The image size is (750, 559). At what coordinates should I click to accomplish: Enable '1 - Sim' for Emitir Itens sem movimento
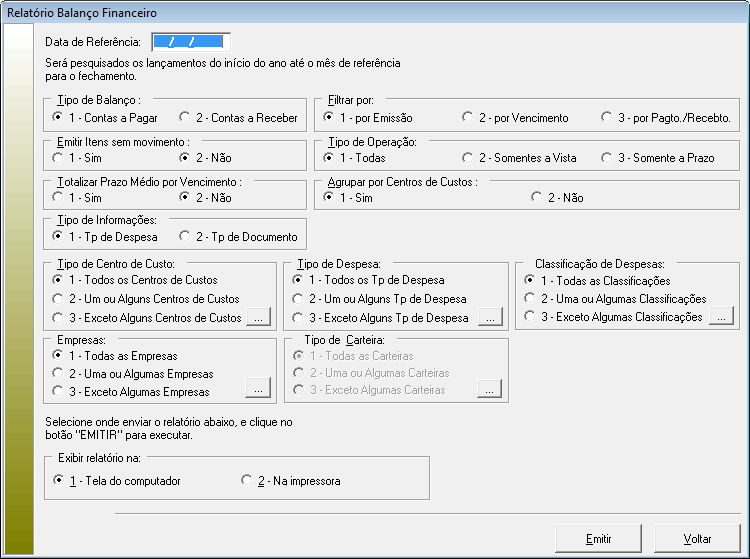59,158
